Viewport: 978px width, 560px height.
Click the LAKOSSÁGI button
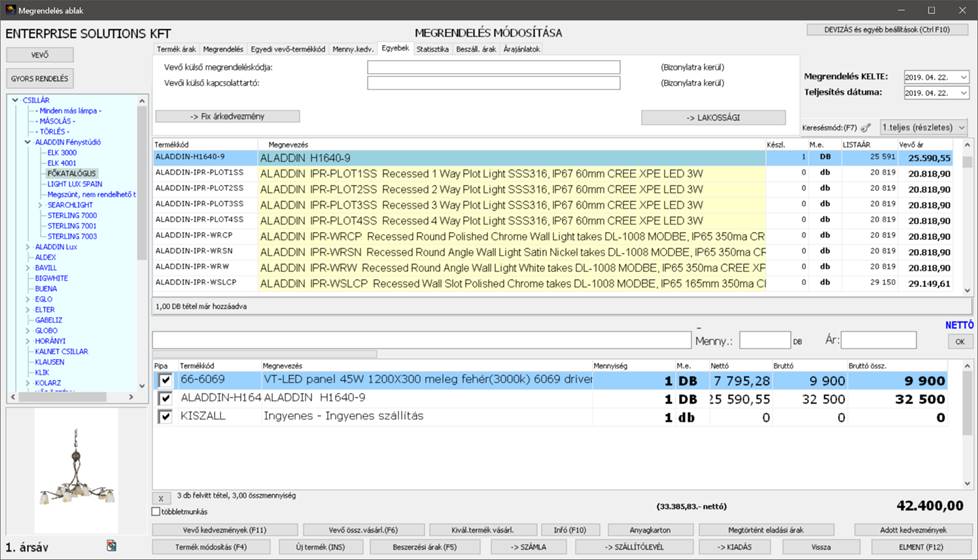pyautogui.click(x=713, y=117)
